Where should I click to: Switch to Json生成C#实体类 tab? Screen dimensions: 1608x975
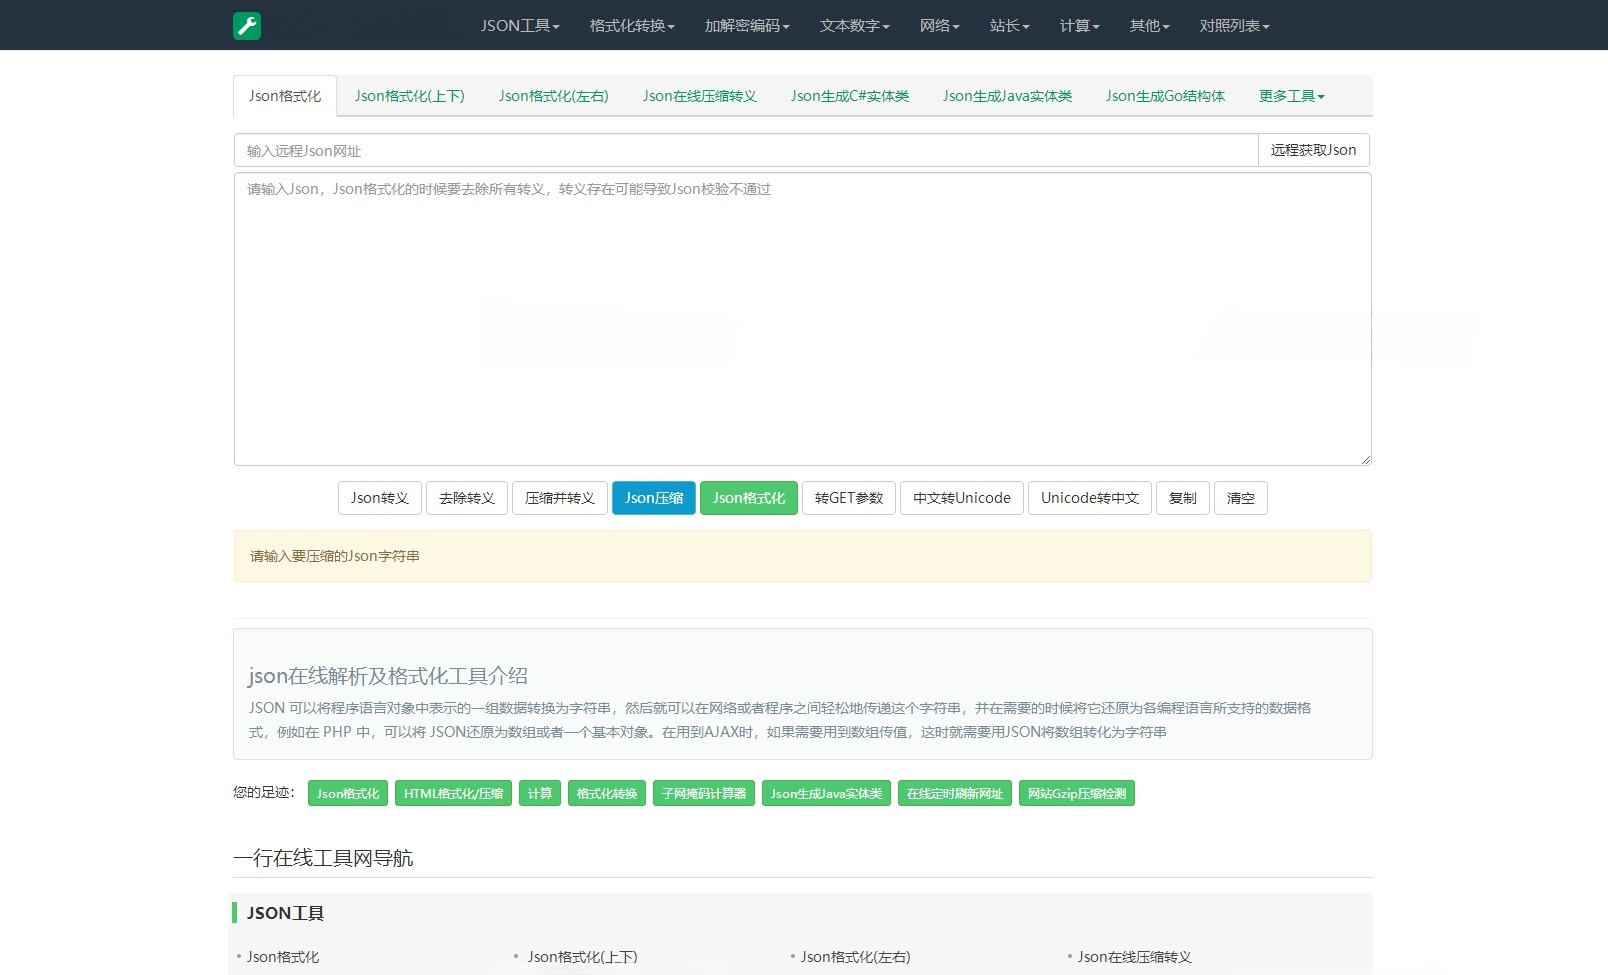pos(848,96)
